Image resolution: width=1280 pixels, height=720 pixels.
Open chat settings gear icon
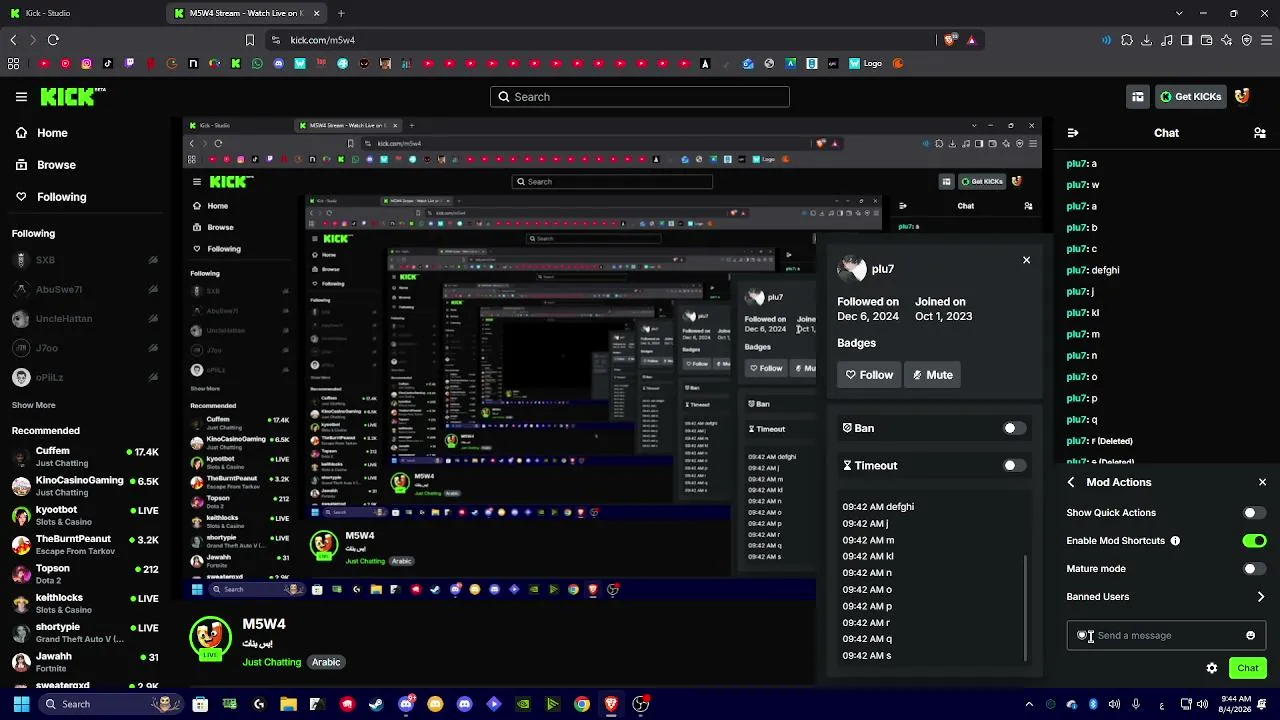tap(1212, 668)
